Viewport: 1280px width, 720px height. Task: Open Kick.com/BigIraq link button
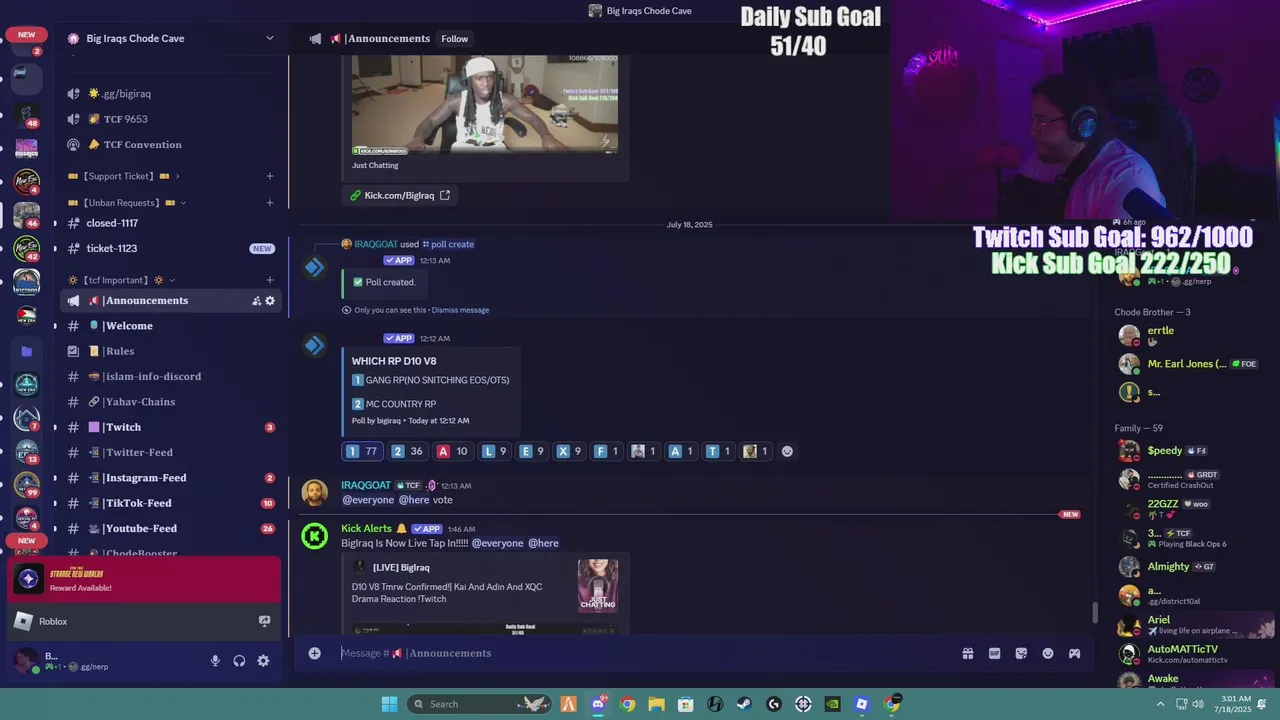tap(400, 195)
